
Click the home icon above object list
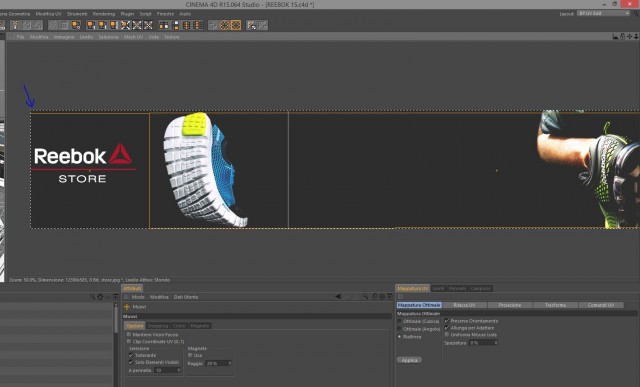[100, 297]
